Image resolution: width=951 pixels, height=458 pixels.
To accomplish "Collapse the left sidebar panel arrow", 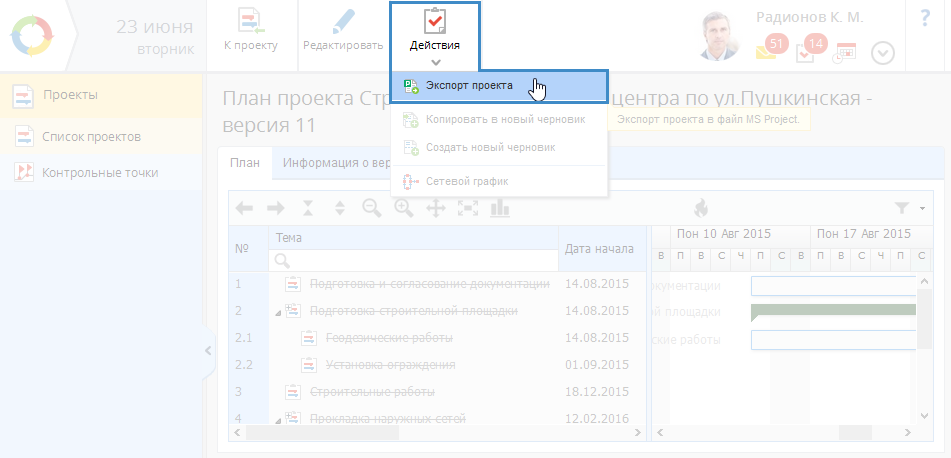I will [208, 350].
